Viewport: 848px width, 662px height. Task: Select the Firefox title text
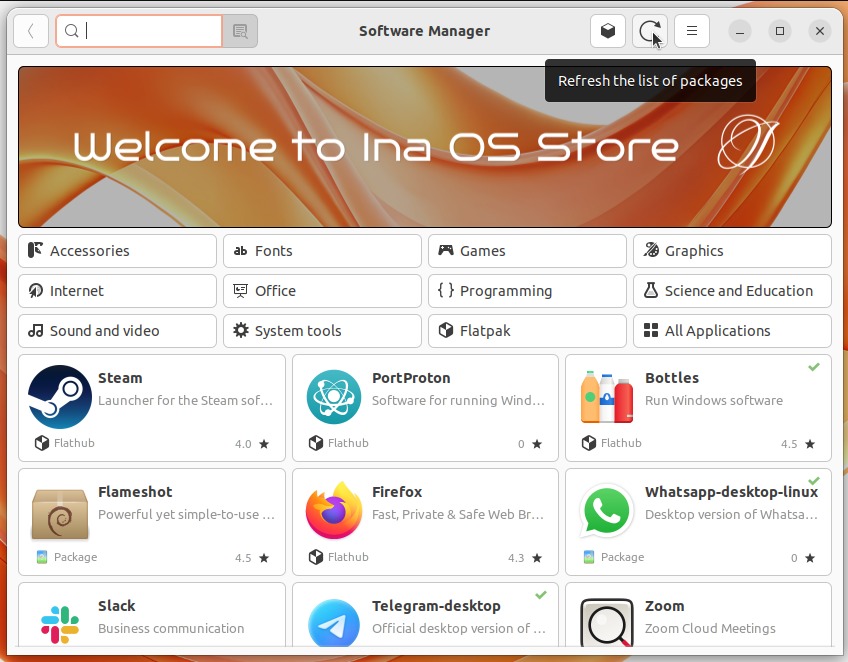[x=397, y=492]
